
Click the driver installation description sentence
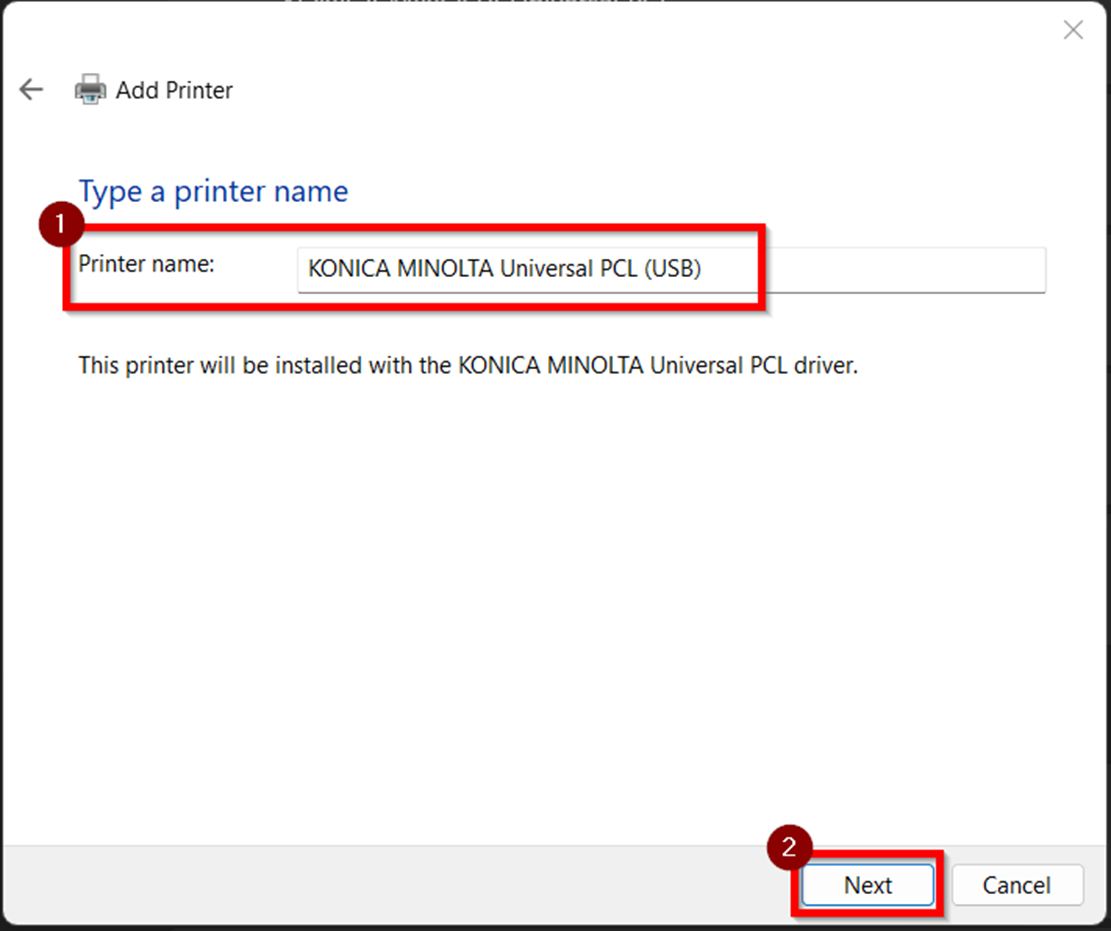click(468, 365)
